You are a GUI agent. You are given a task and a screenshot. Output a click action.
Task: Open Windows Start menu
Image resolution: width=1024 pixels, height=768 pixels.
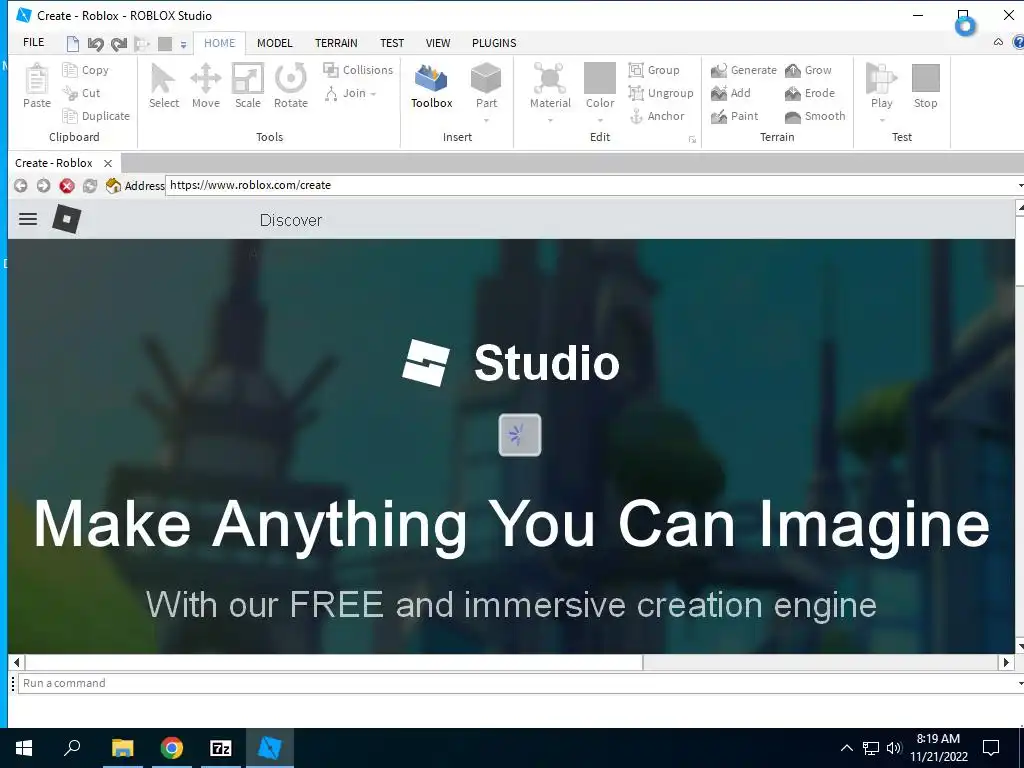(x=24, y=748)
